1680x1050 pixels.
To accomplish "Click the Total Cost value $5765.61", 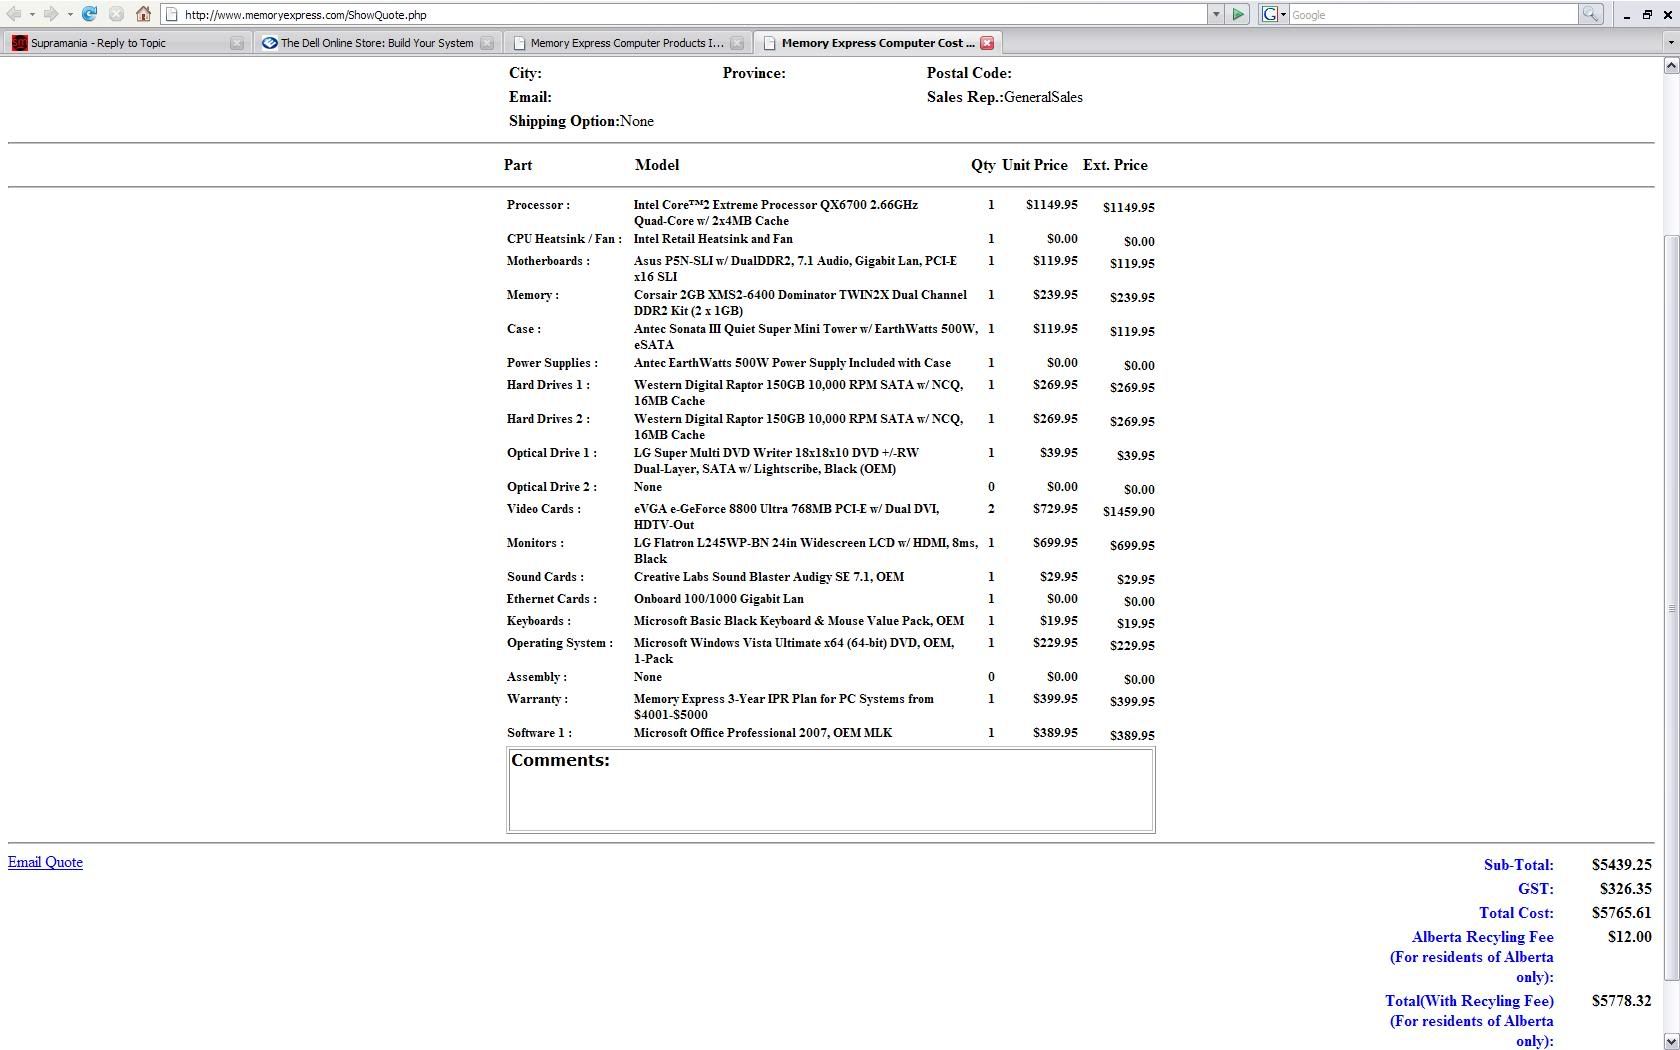I will click(1622, 913).
